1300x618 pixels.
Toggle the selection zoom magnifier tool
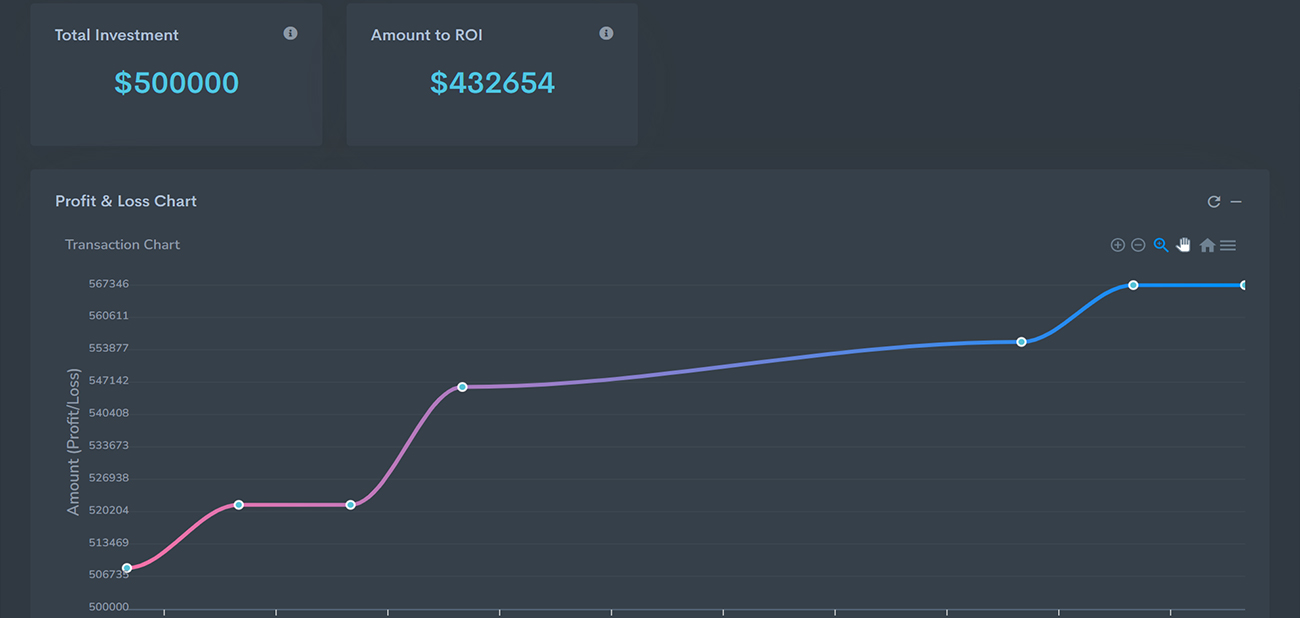(x=1160, y=245)
